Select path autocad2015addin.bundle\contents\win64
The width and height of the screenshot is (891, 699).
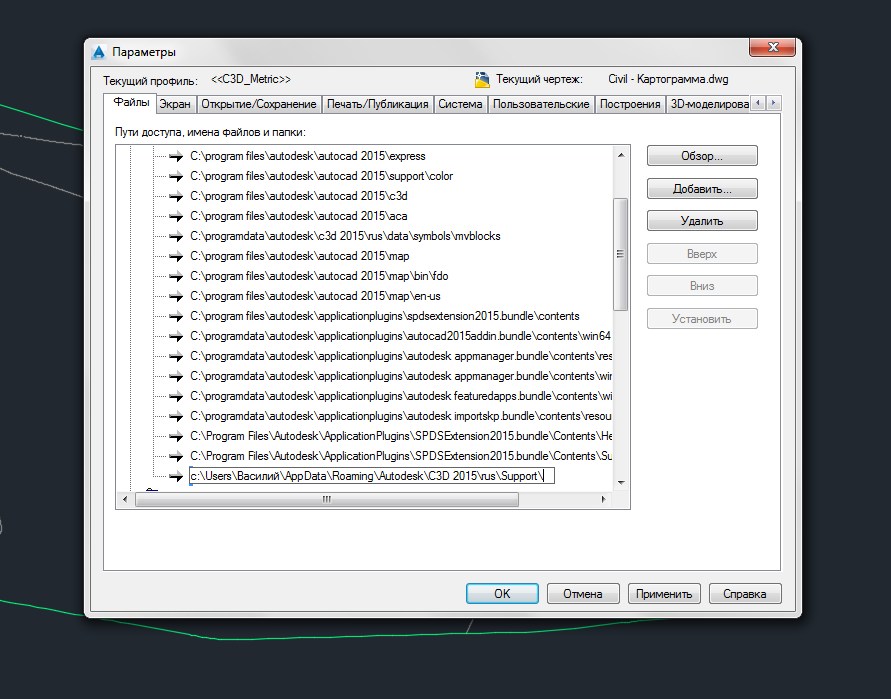401,336
